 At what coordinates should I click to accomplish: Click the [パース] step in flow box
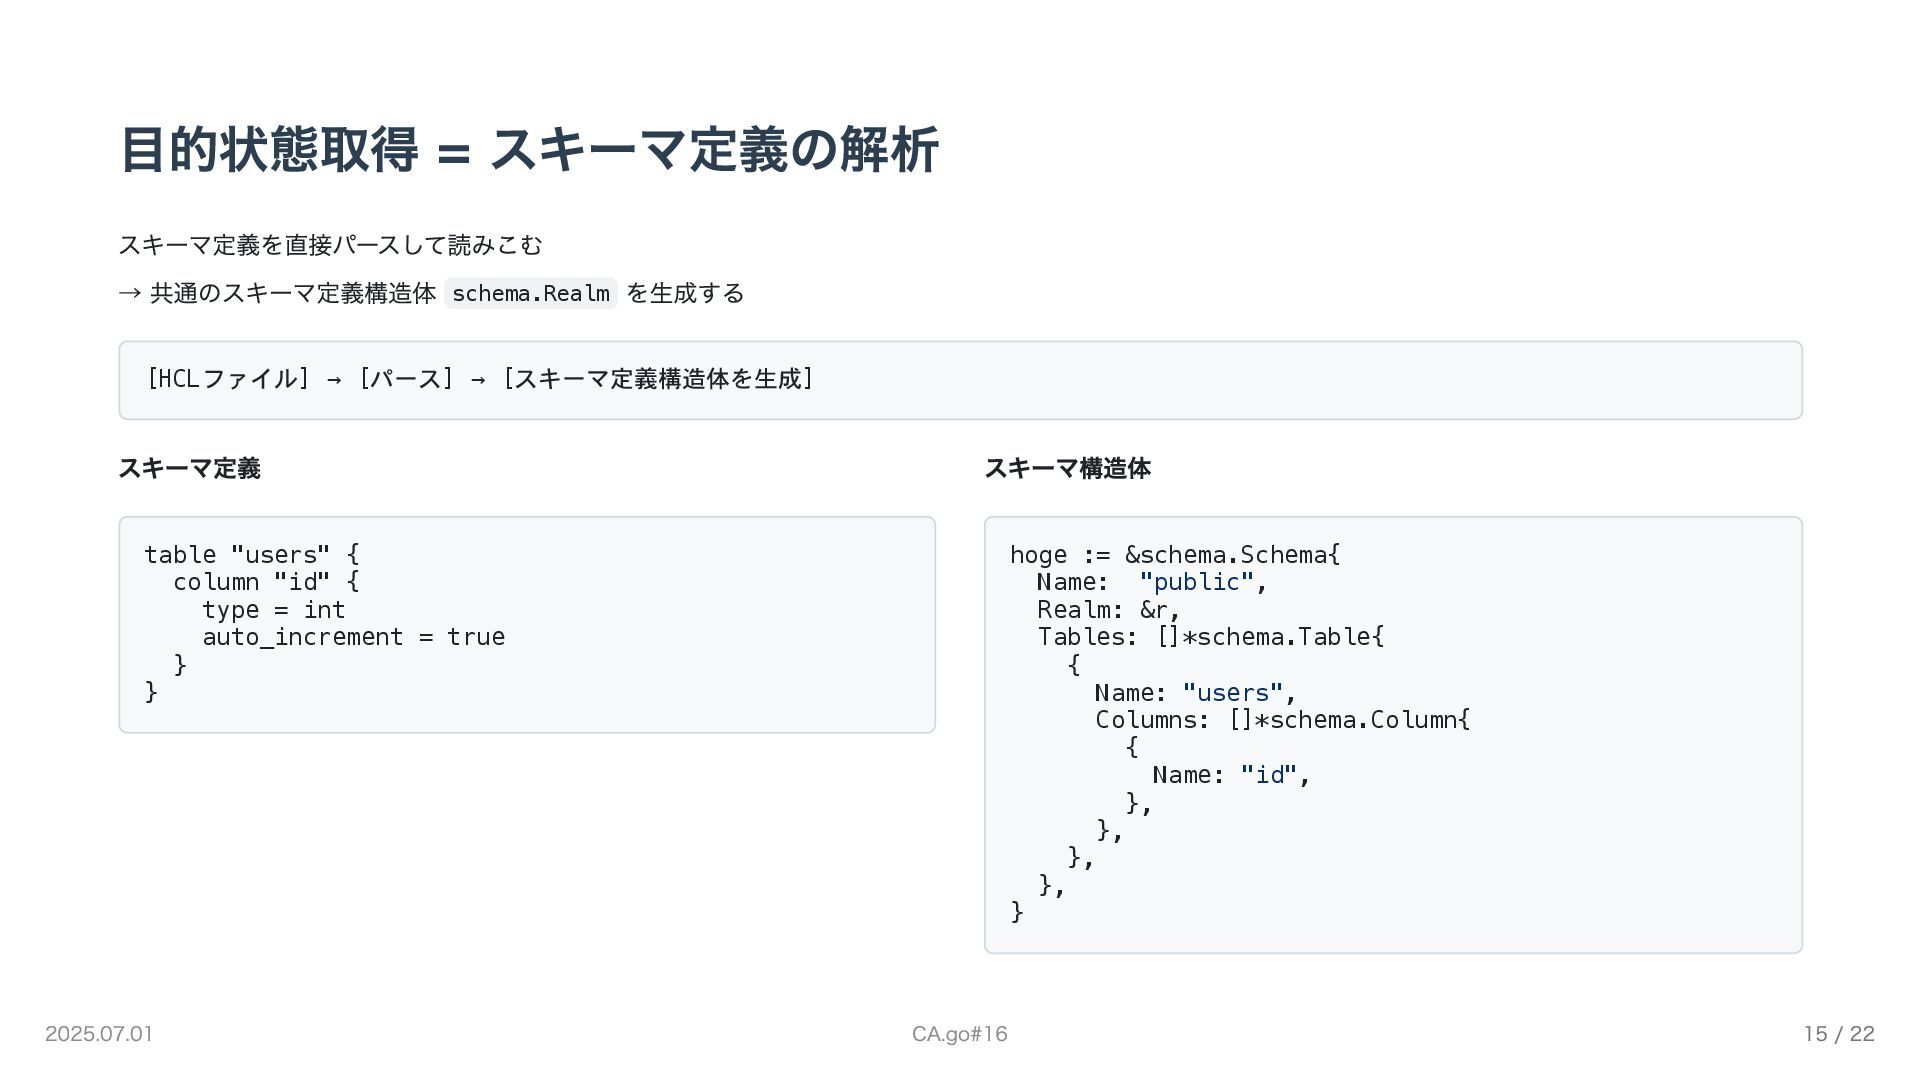tap(406, 379)
